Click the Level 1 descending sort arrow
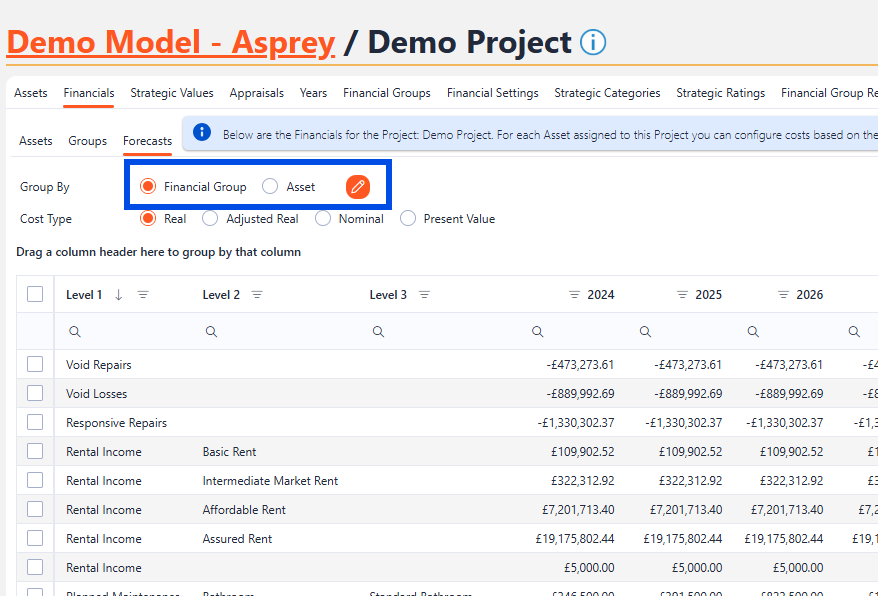This screenshot has height=596, width=878. point(118,295)
